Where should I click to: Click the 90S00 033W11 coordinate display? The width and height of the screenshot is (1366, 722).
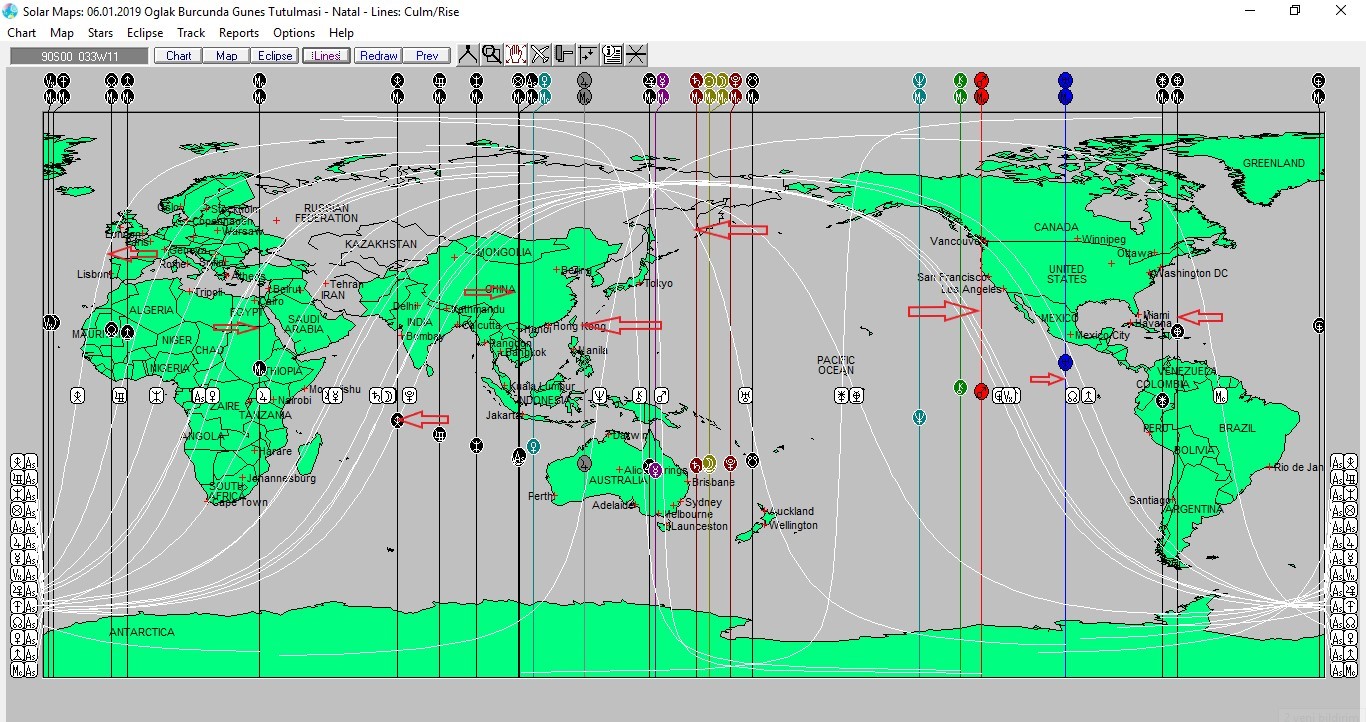(x=79, y=56)
